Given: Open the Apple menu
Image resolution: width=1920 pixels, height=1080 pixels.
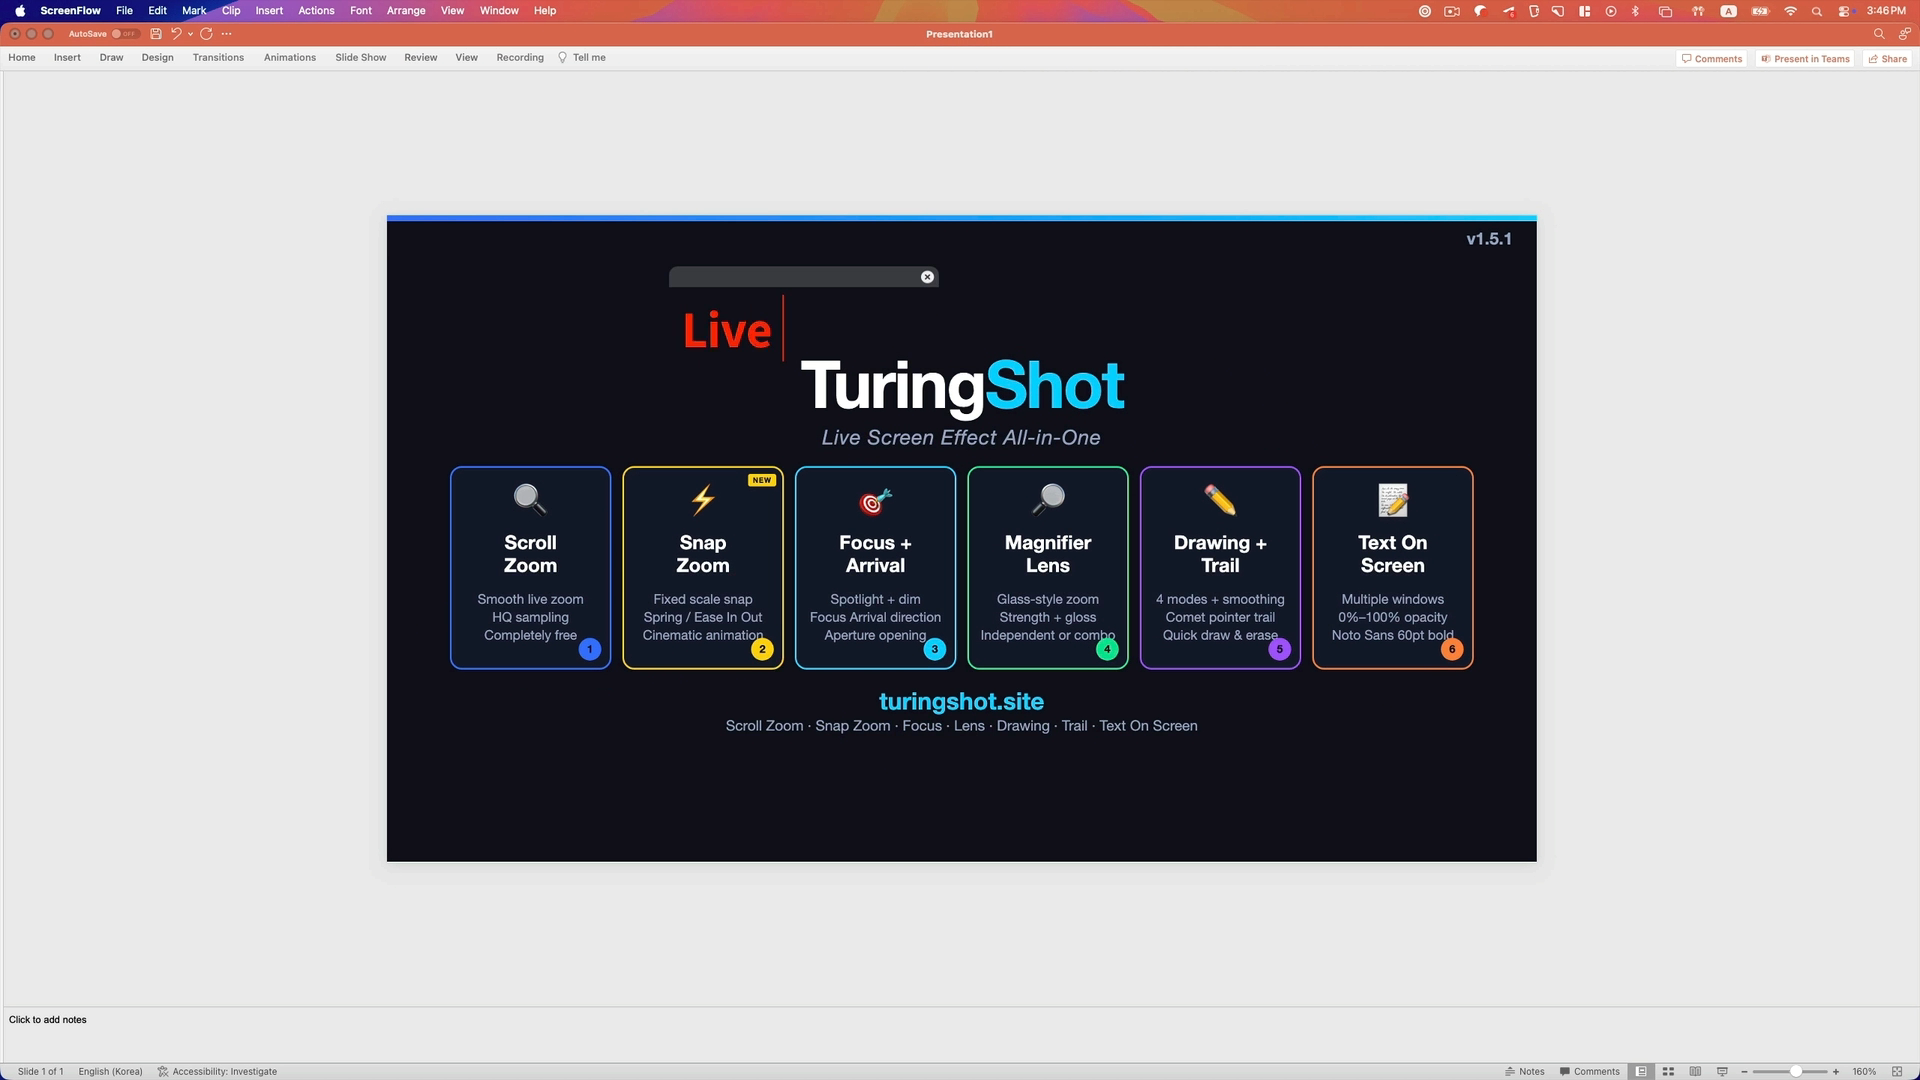Looking at the screenshot, I should pos(20,11).
